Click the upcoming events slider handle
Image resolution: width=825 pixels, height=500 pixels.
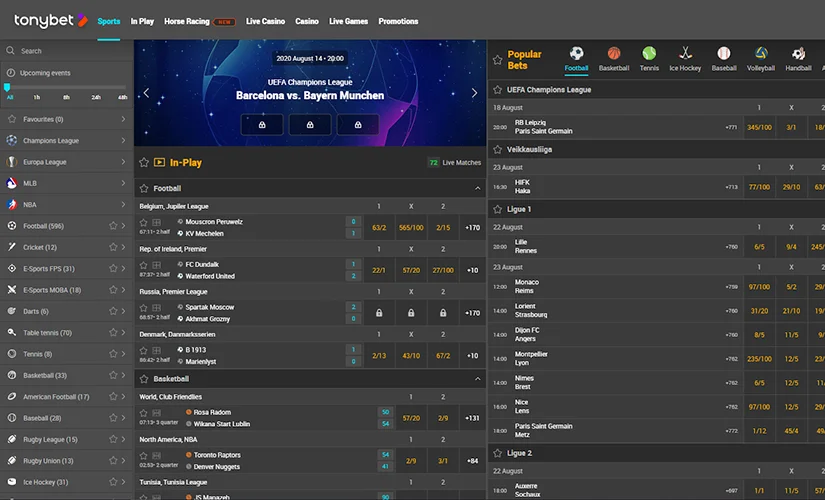click(7, 87)
